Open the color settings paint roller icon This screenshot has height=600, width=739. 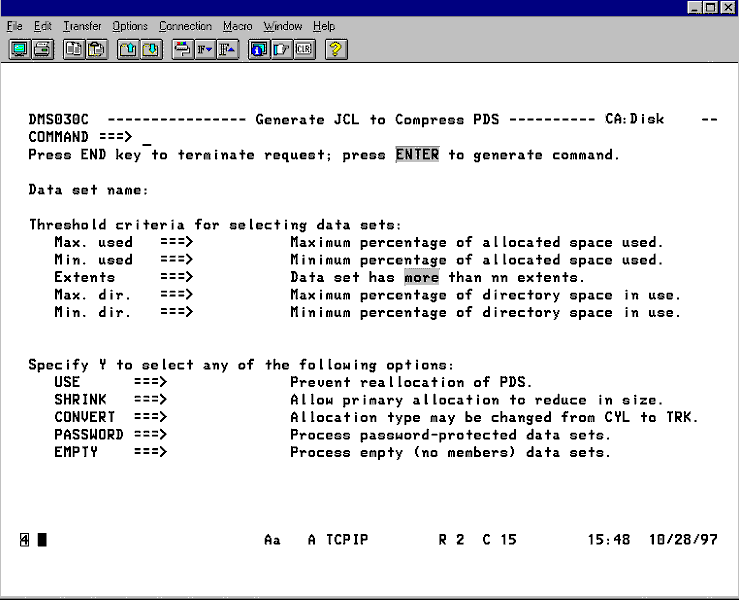(182, 49)
